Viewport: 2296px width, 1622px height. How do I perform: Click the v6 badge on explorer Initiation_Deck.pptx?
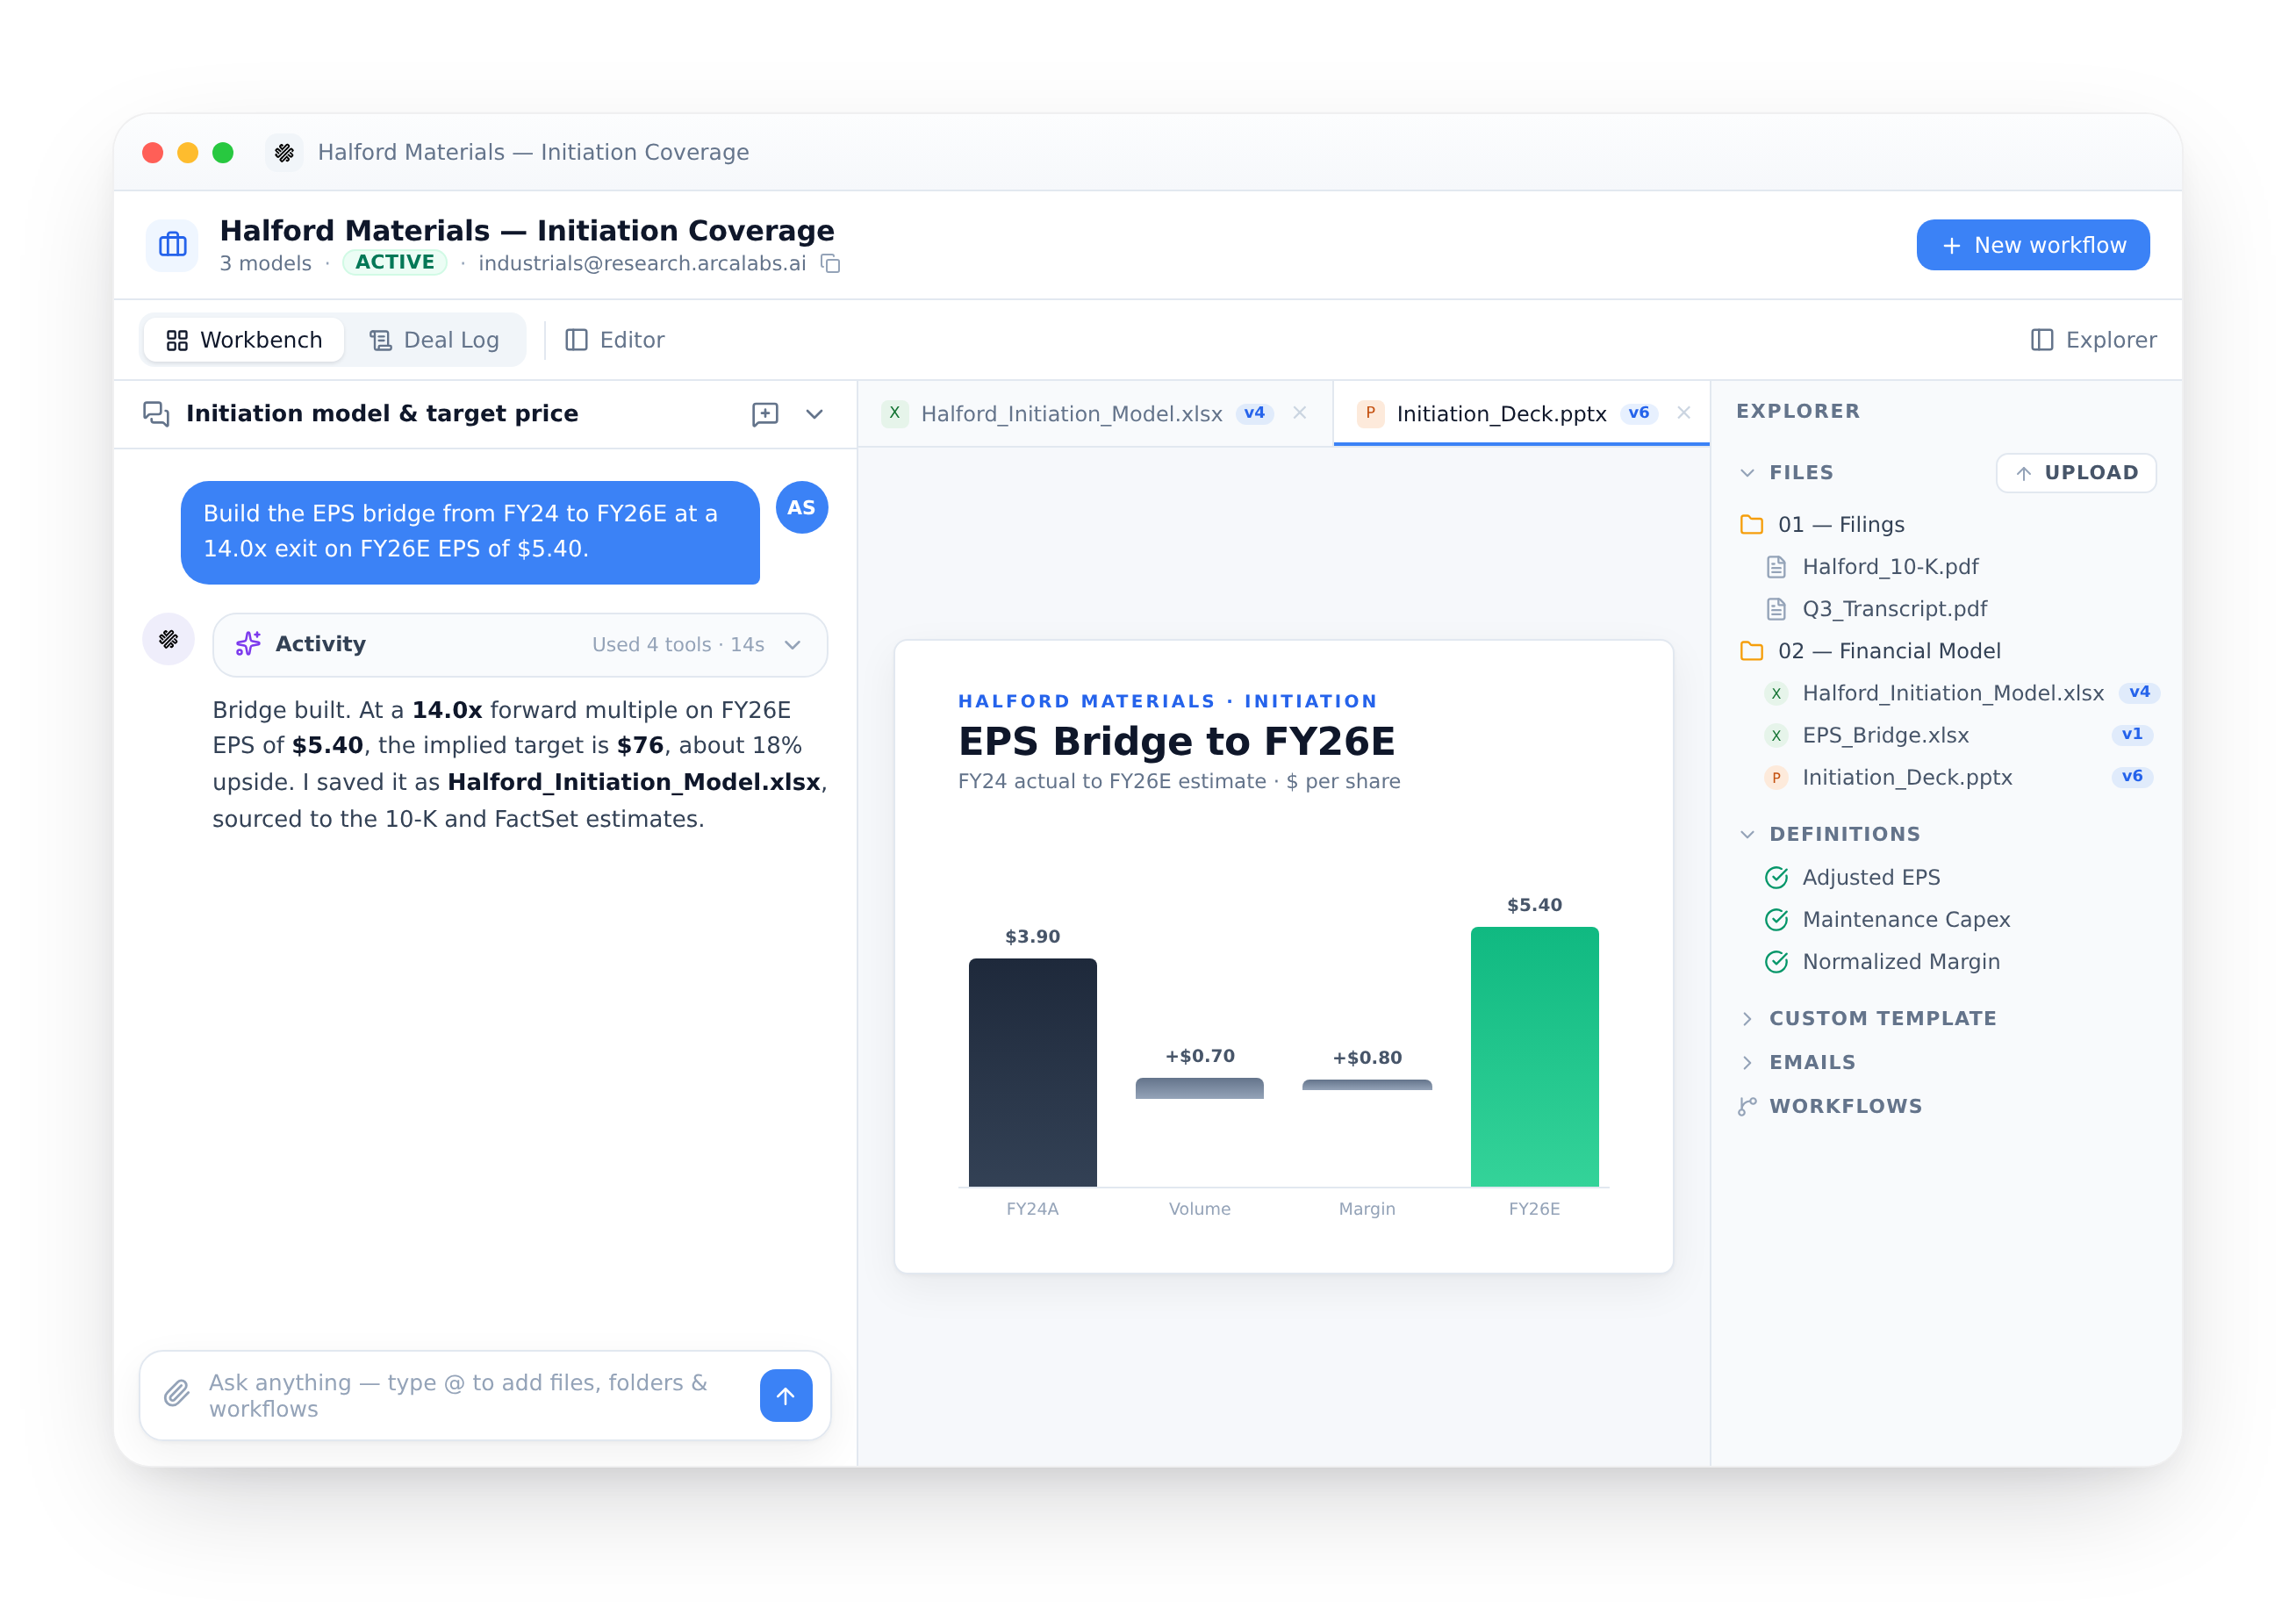coord(2131,777)
